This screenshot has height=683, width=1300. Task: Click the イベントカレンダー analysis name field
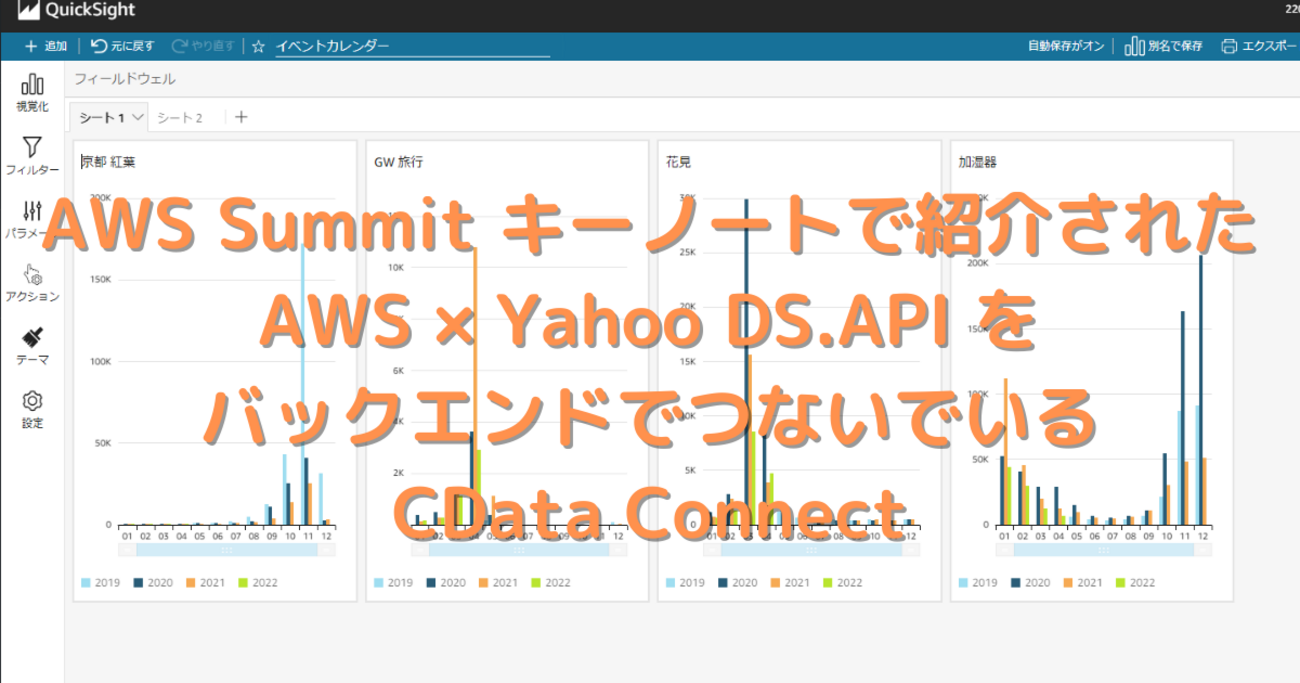coord(410,46)
